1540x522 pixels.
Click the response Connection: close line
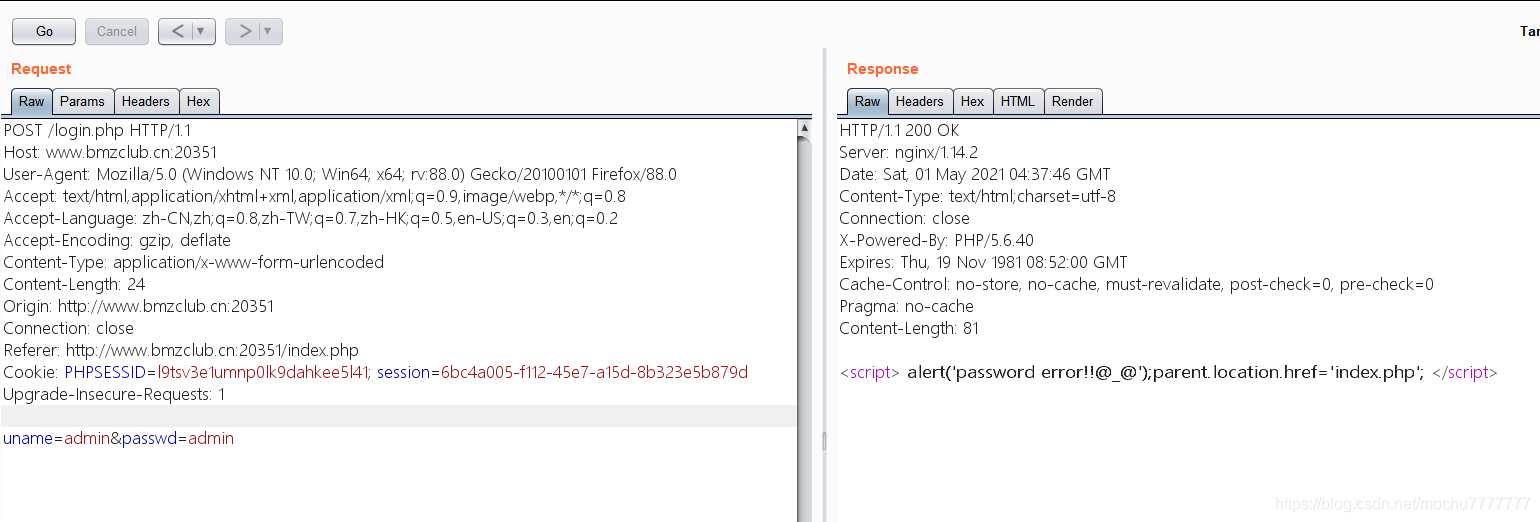click(x=904, y=218)
